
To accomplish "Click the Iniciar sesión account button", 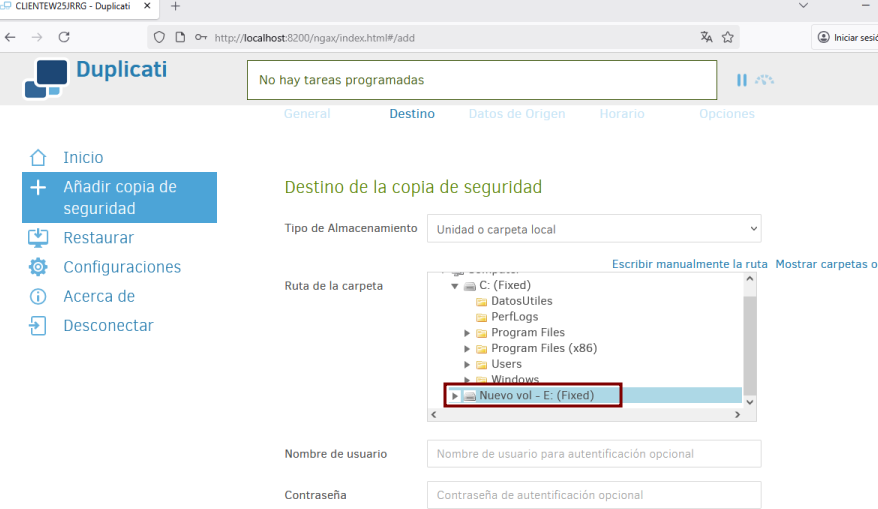I will tap(846, 38).
